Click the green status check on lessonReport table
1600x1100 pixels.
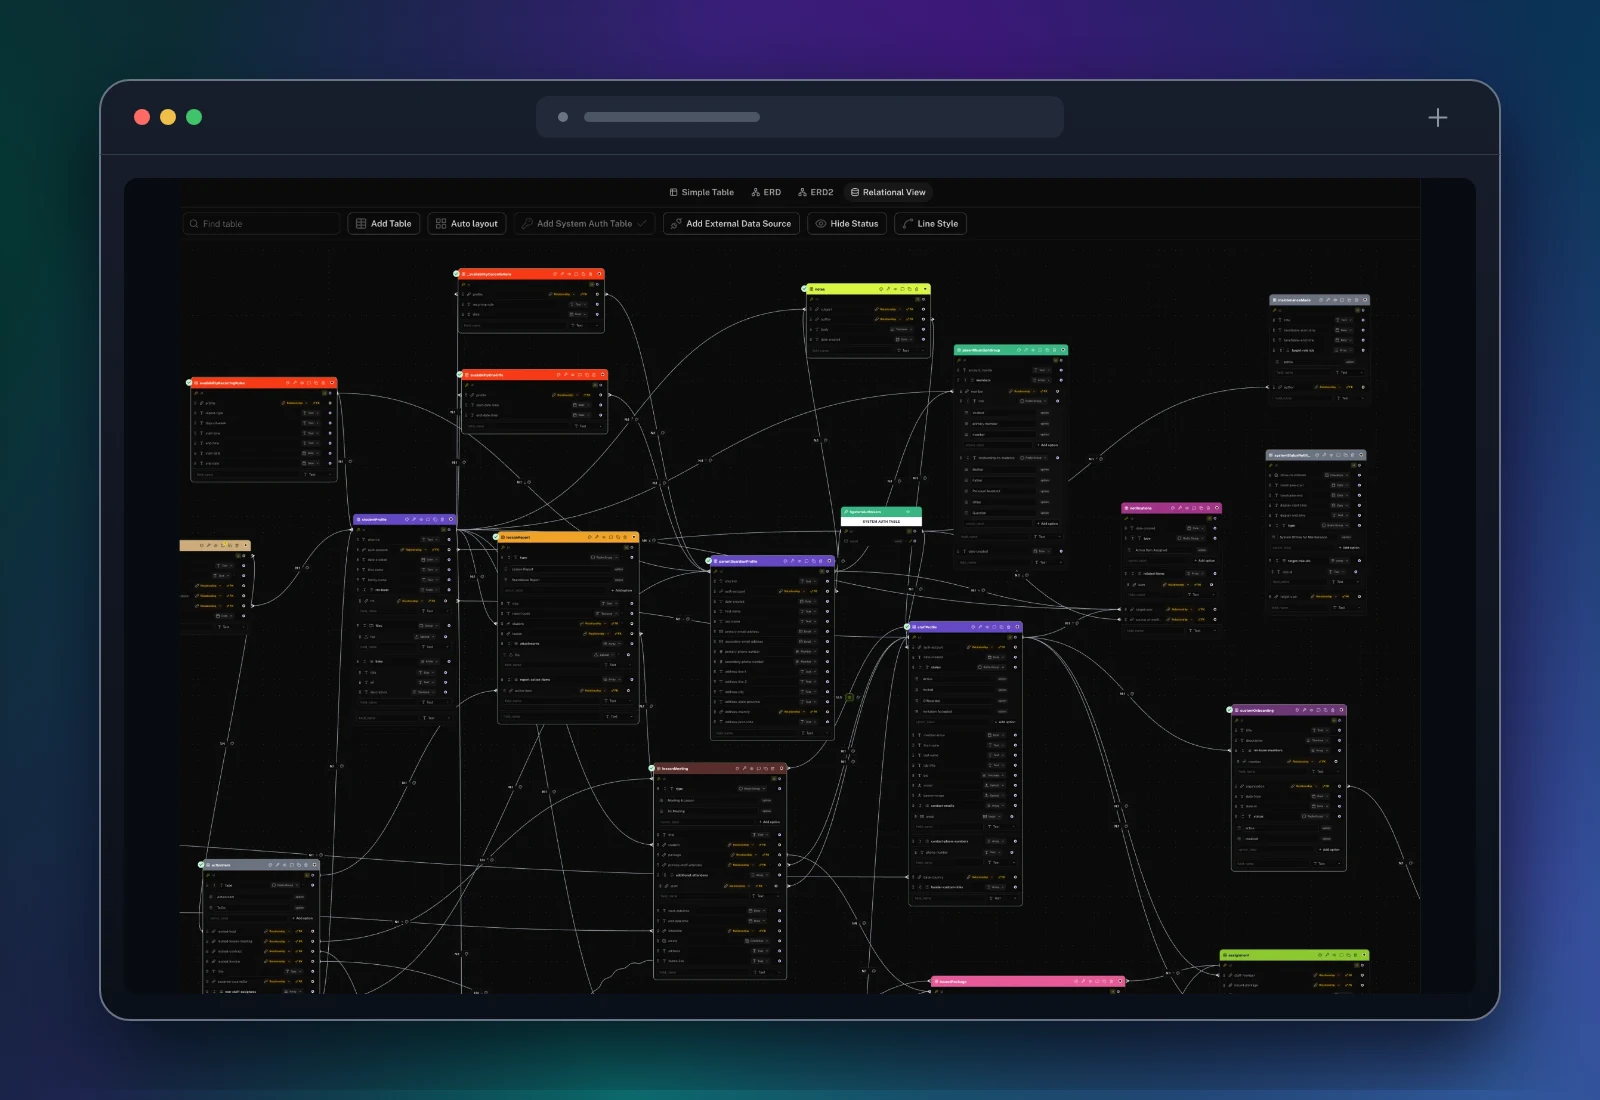pos(495,537)
